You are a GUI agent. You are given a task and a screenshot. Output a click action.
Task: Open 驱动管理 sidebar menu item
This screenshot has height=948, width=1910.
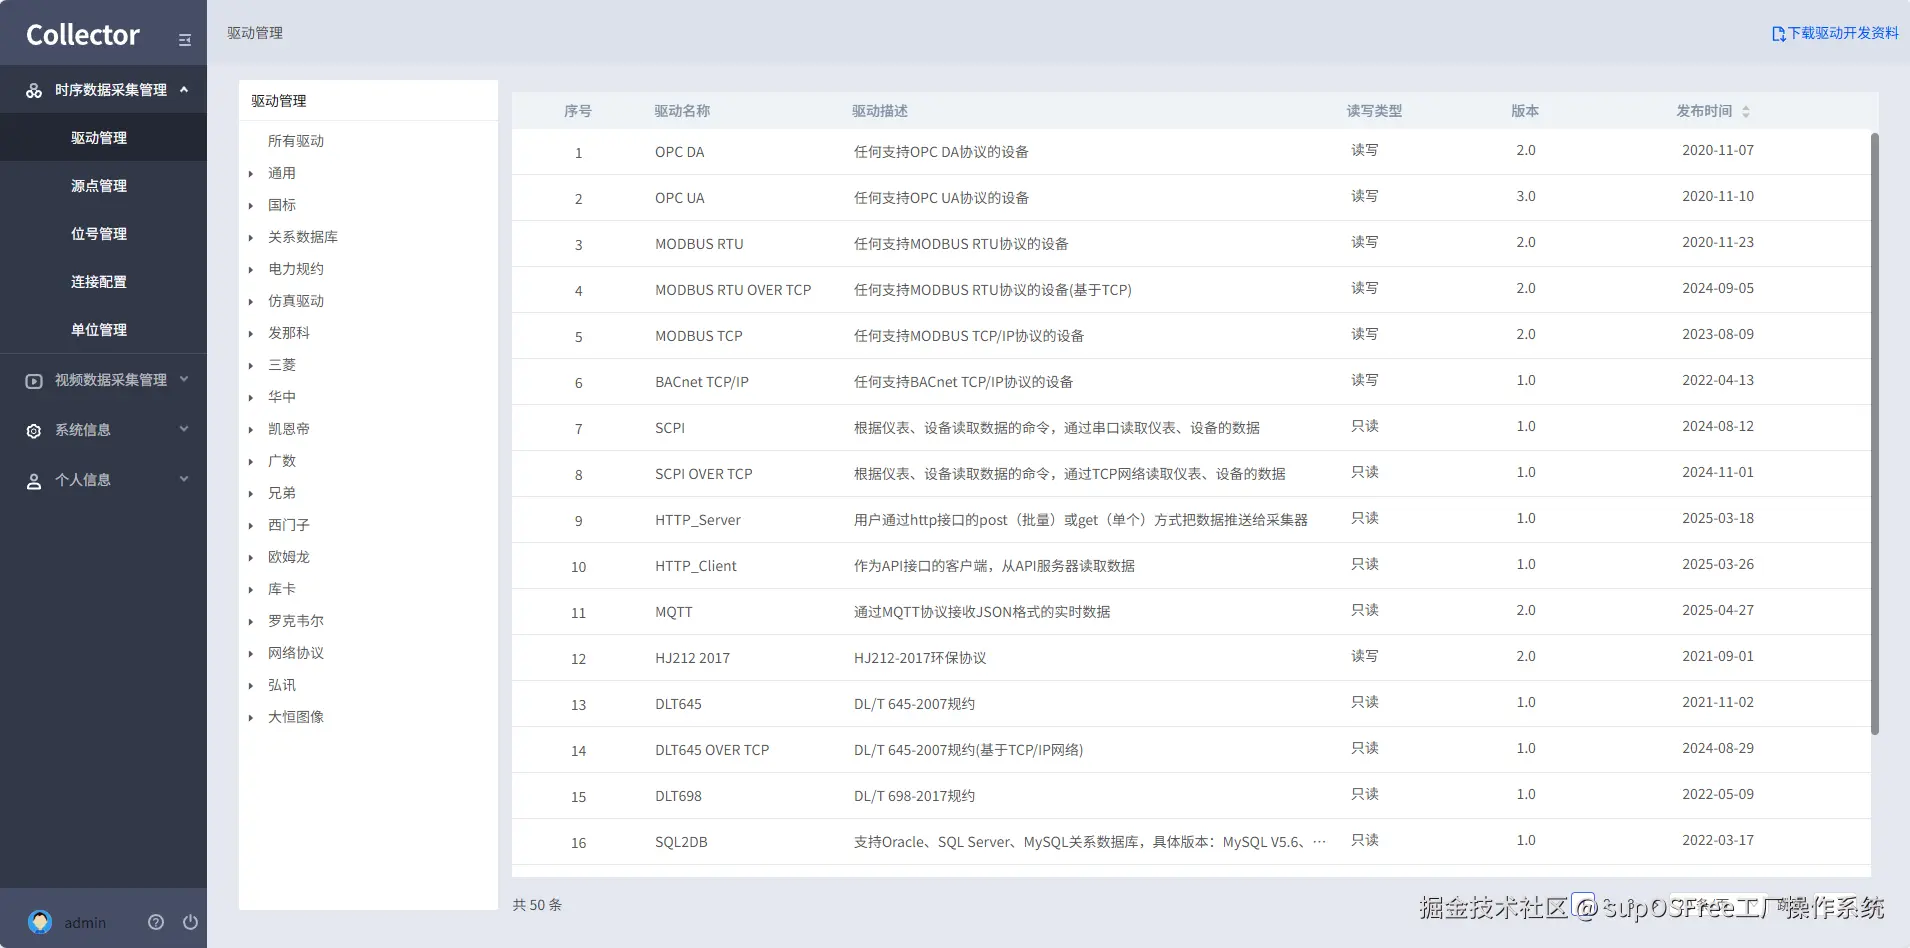point(103,138)
